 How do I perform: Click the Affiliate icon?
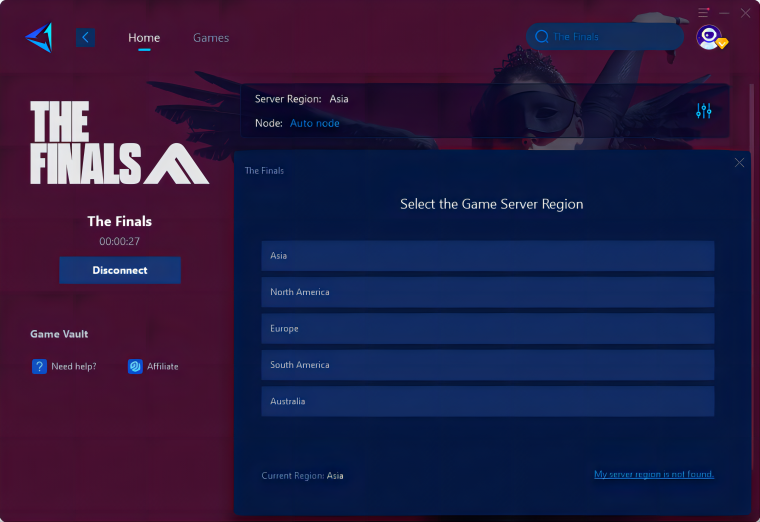coord(135,366)
